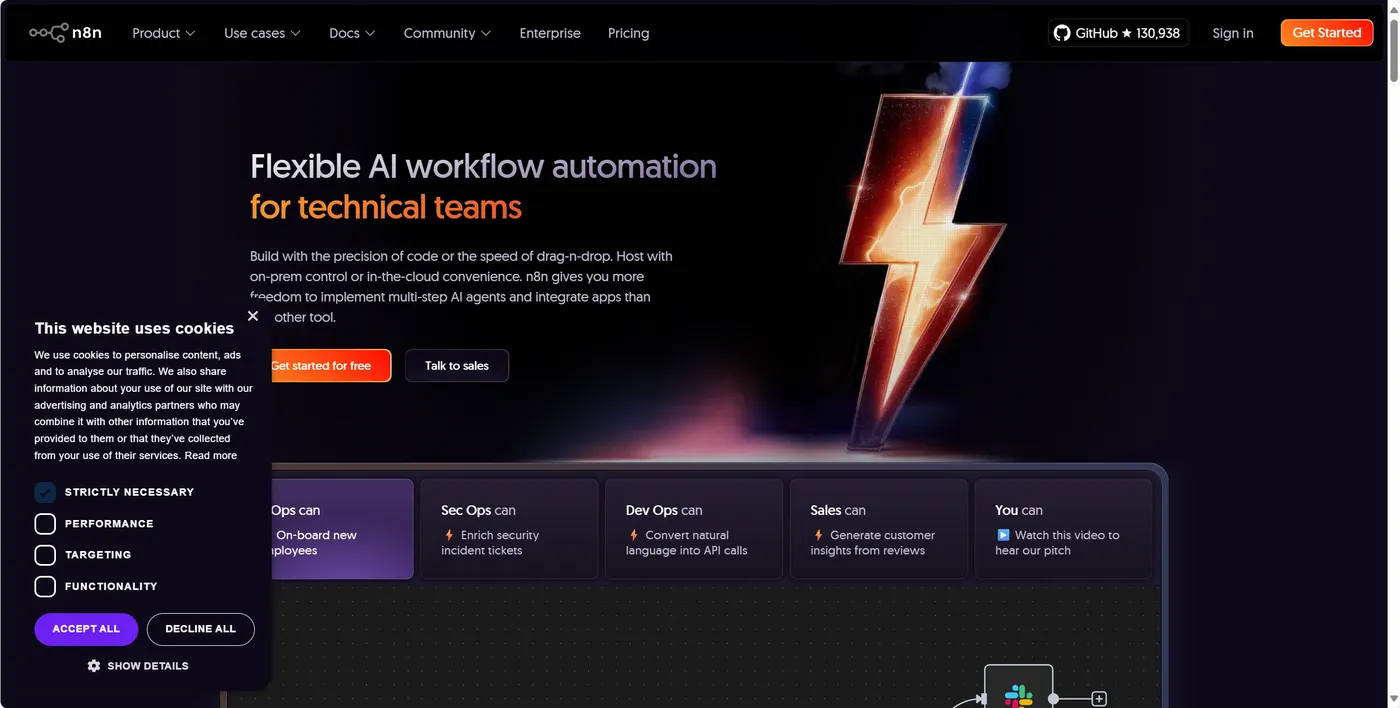Click the page vertical scrollbar thumb
Viewport: 1400px width, 708px height.
[1392, 50]
